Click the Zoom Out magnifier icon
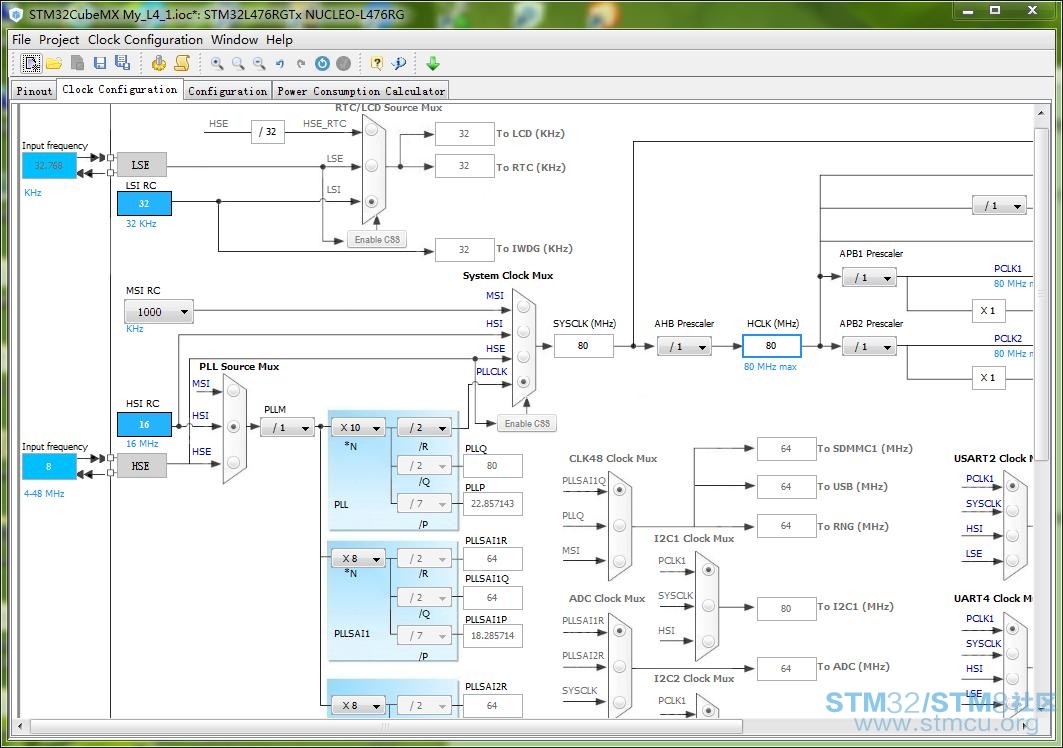The width and height of the screenshot is (1063, 748). coord(259,63)
